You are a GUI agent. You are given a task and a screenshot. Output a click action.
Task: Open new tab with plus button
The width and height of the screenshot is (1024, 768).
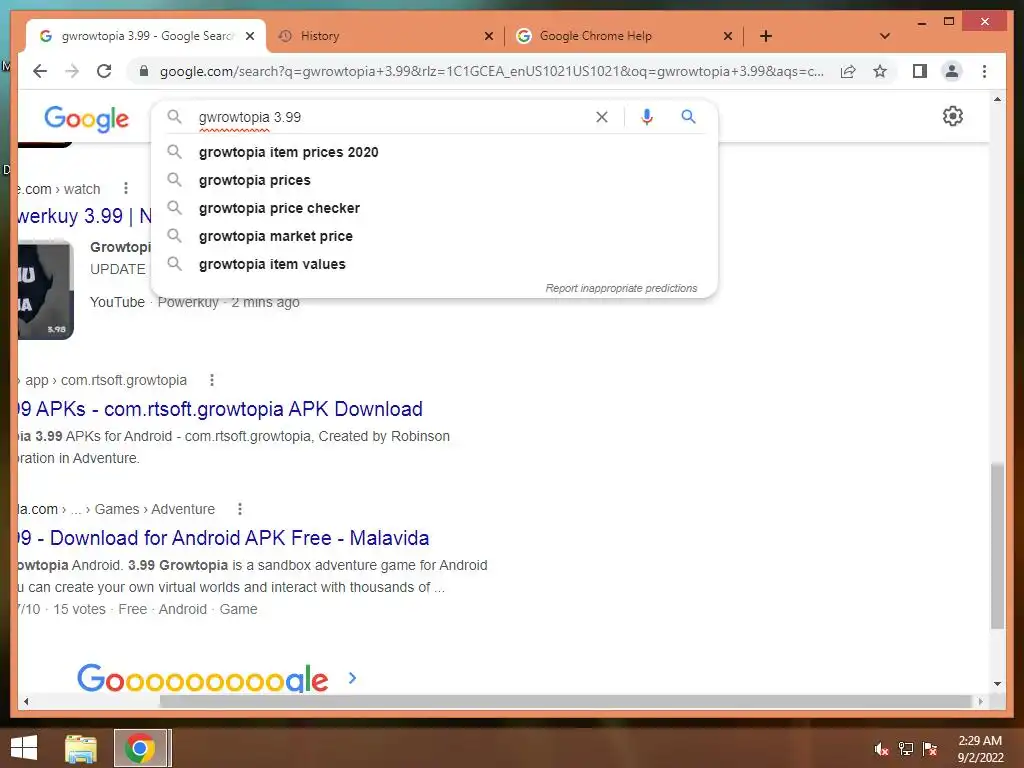pyautogui.click(x=765, y=36)
